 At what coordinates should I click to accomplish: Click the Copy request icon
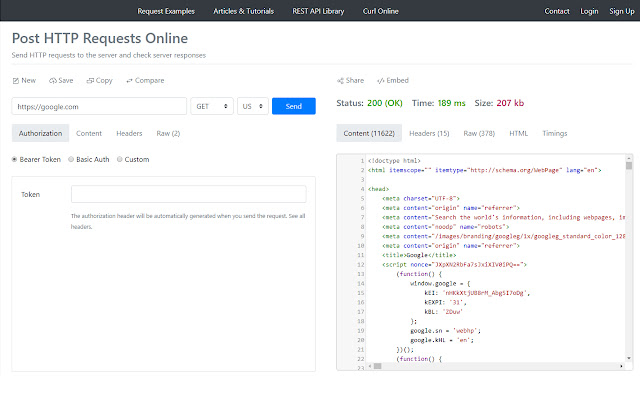point(91,80)
